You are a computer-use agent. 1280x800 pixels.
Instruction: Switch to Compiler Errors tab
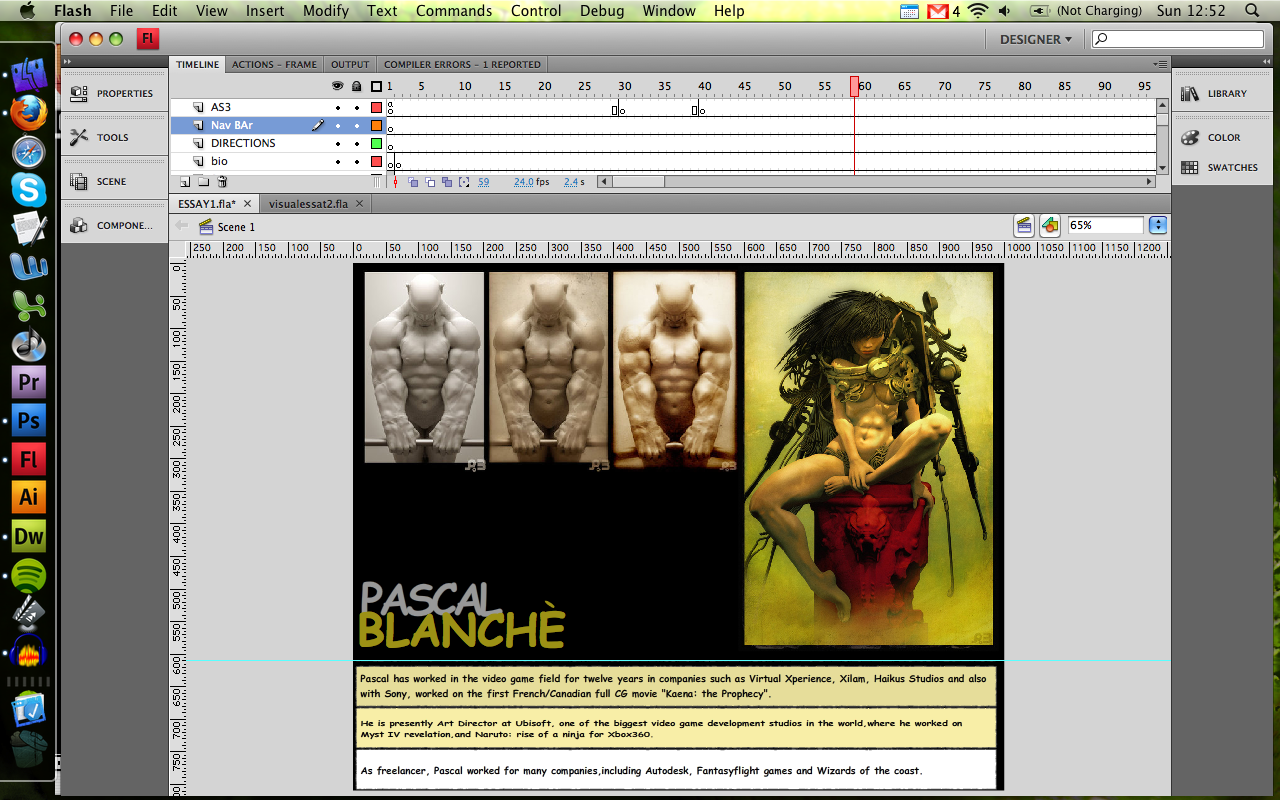[x=462, y=64]
